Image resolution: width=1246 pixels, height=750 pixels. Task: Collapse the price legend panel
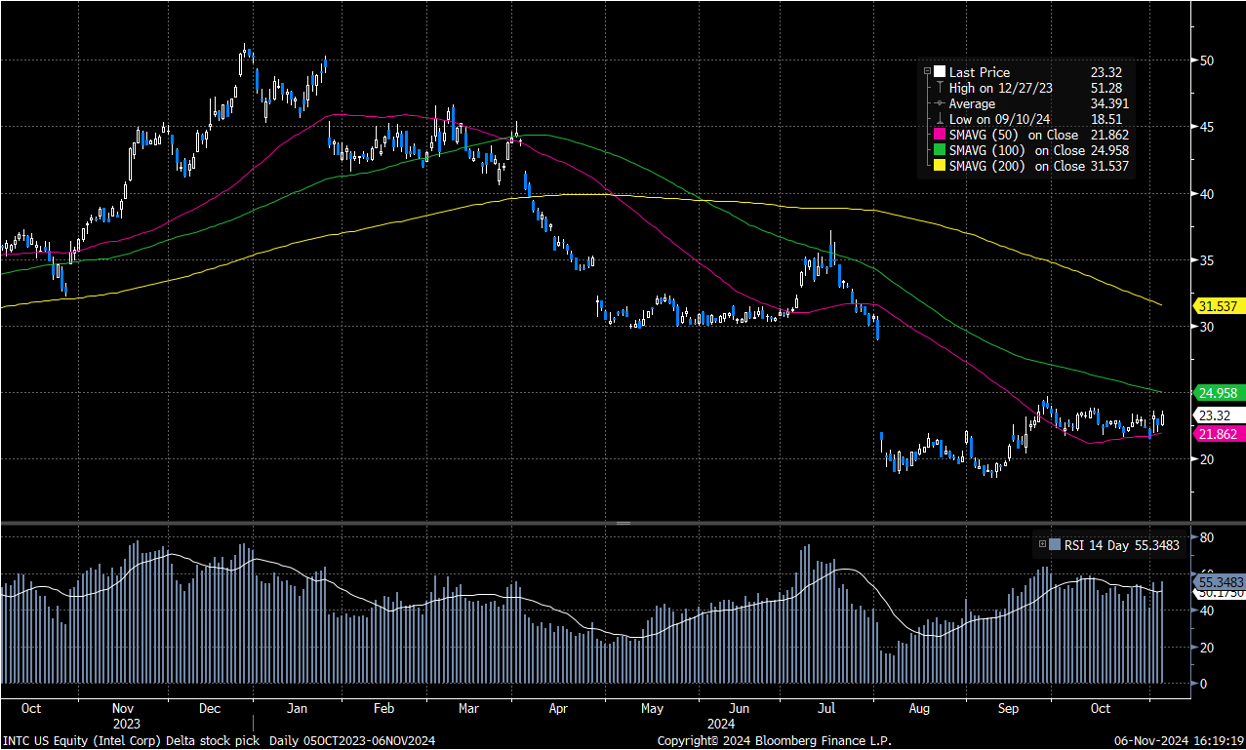(x=928, y=71)
